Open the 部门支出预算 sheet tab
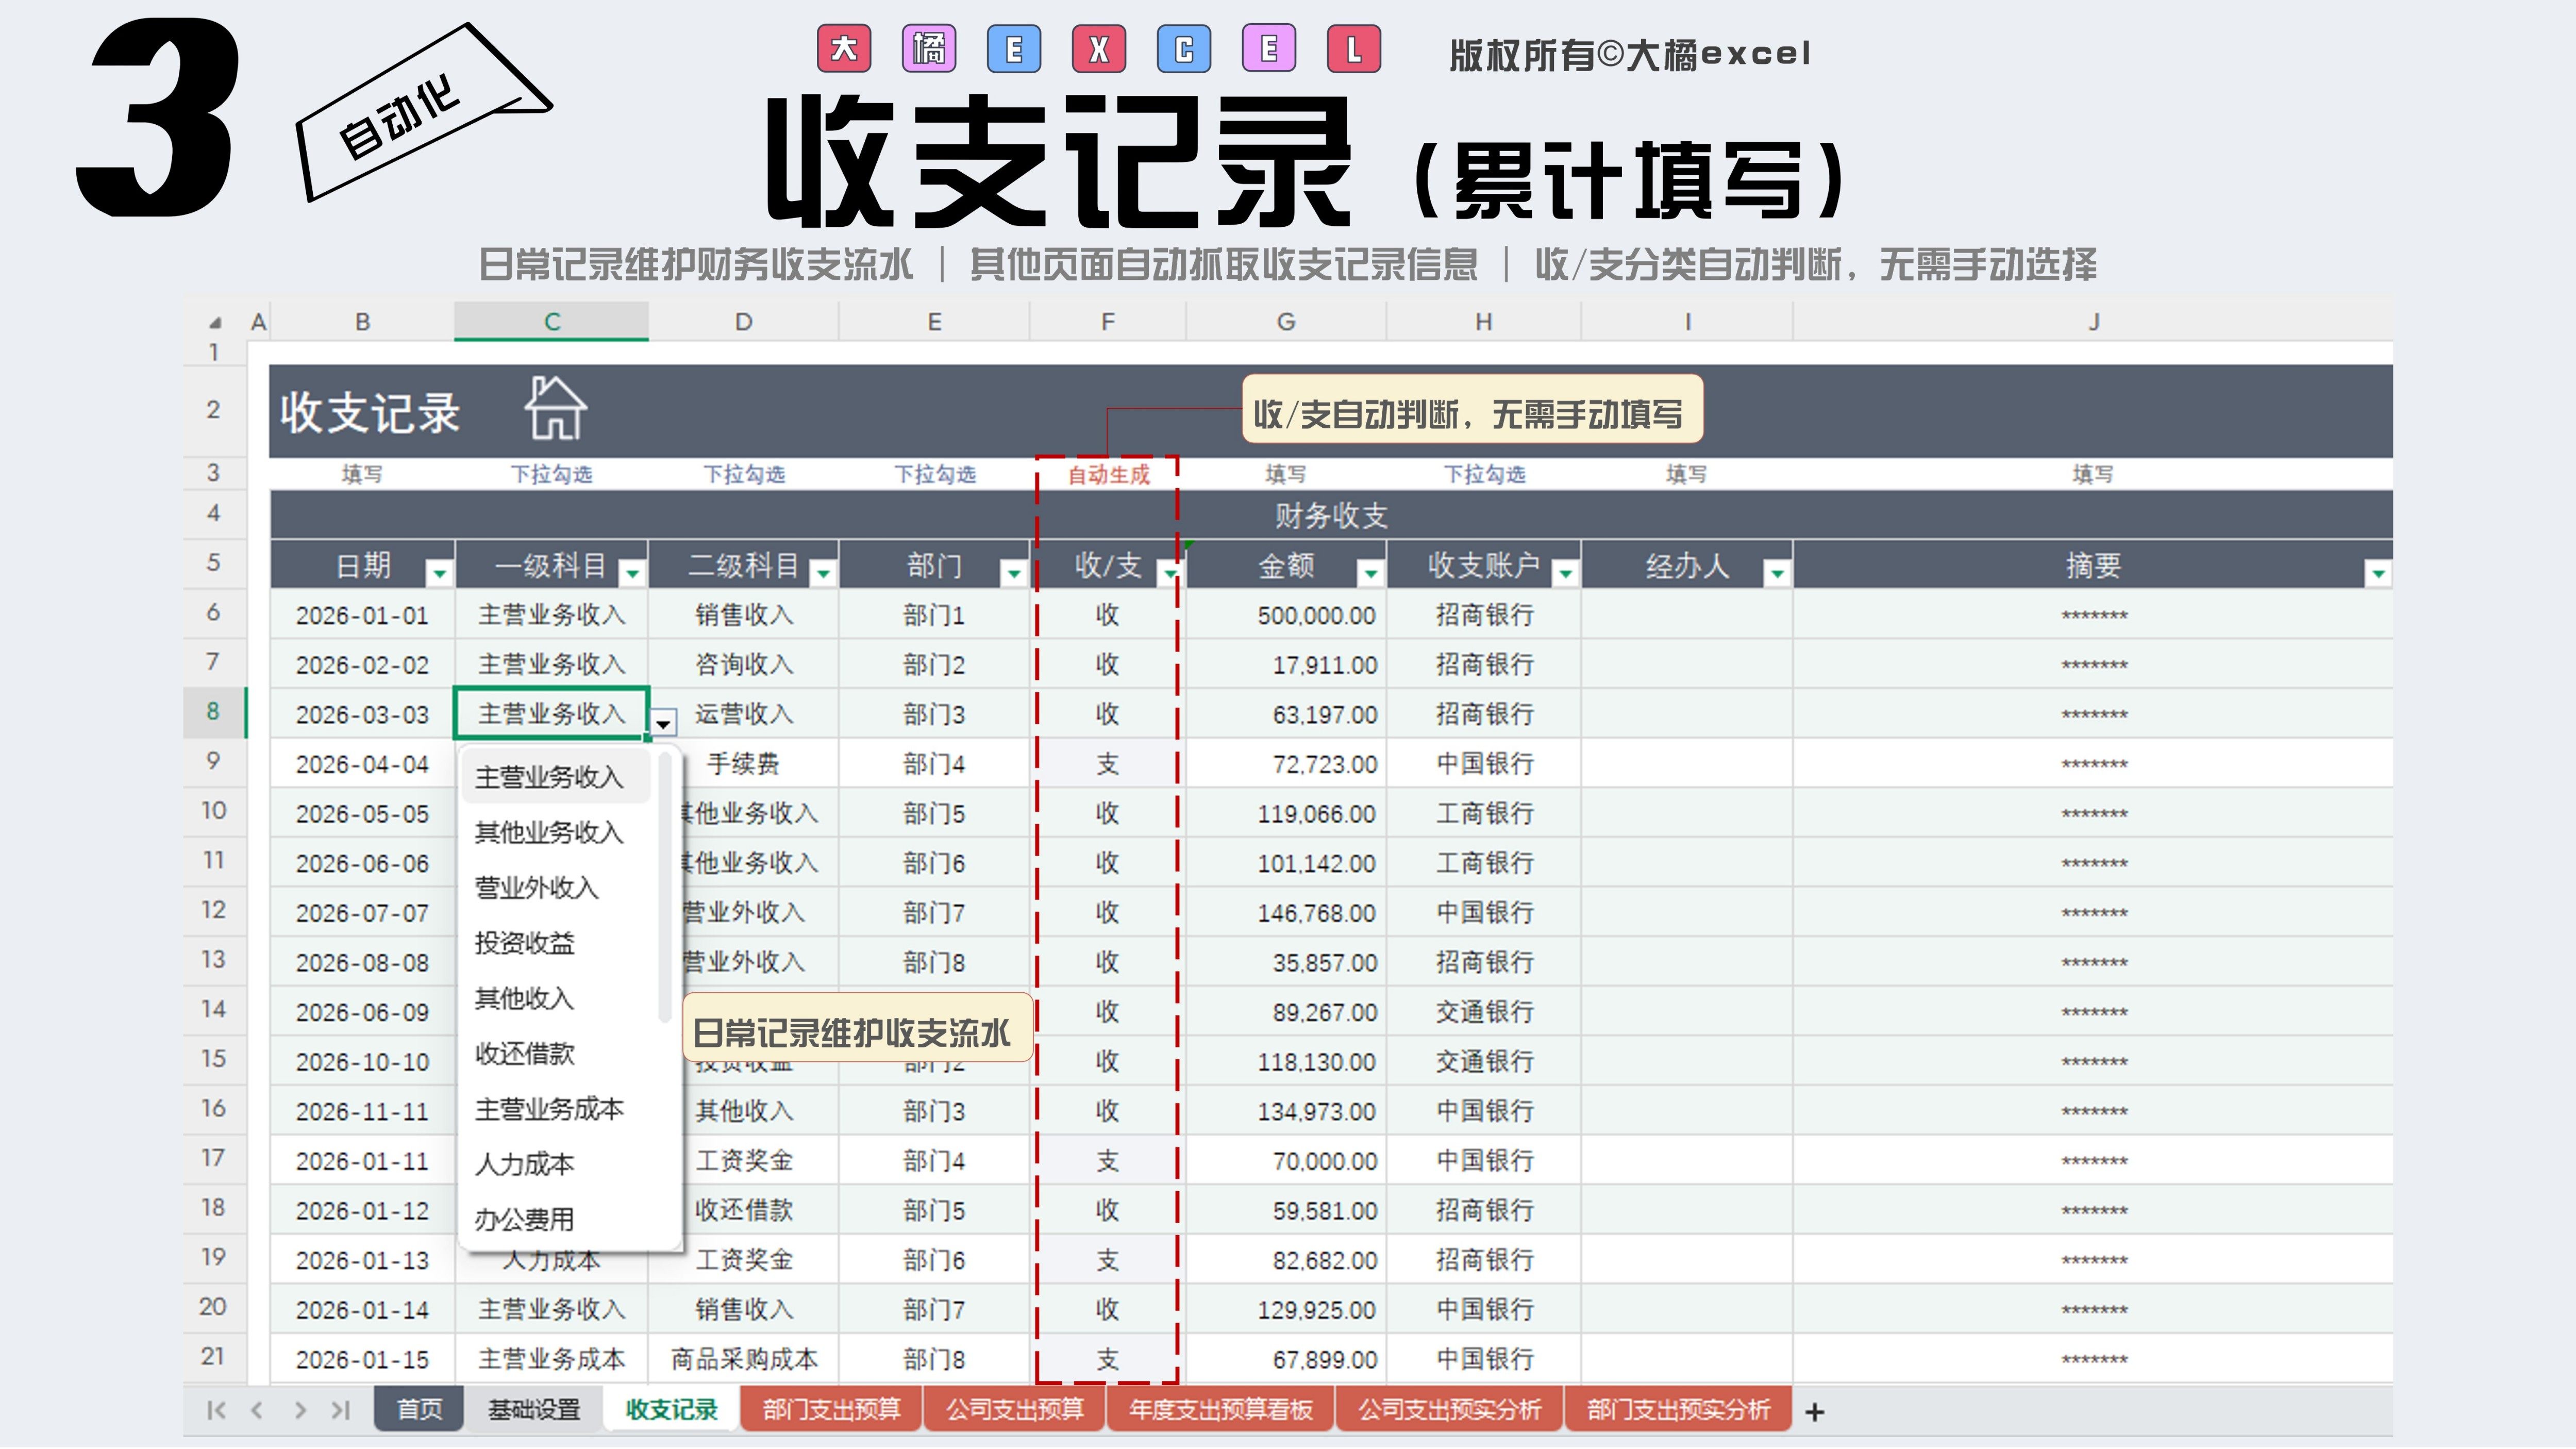The image size is (2576, 1449). pyautogui.click(x=831, y=1410)
